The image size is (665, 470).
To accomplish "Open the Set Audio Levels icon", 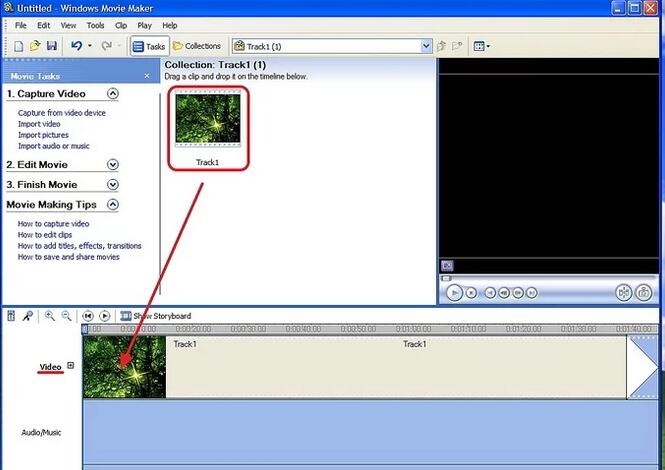I will 11,316.
